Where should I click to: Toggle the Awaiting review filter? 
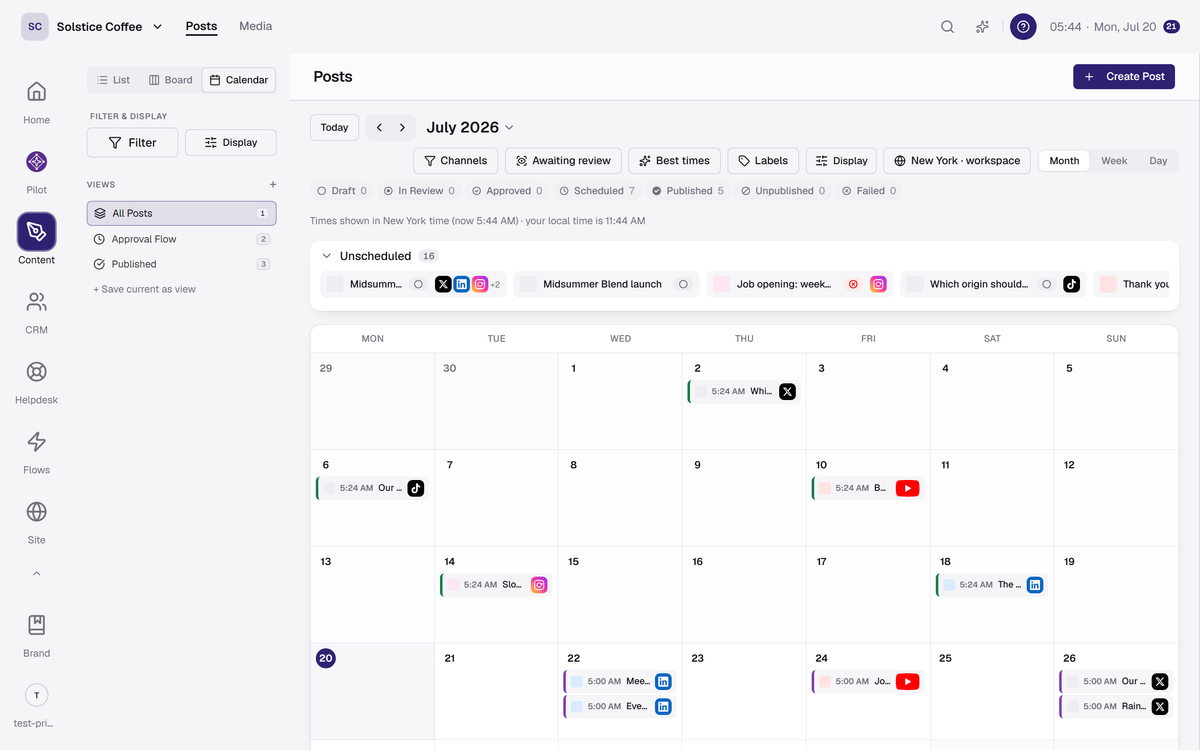coord(563,160)
